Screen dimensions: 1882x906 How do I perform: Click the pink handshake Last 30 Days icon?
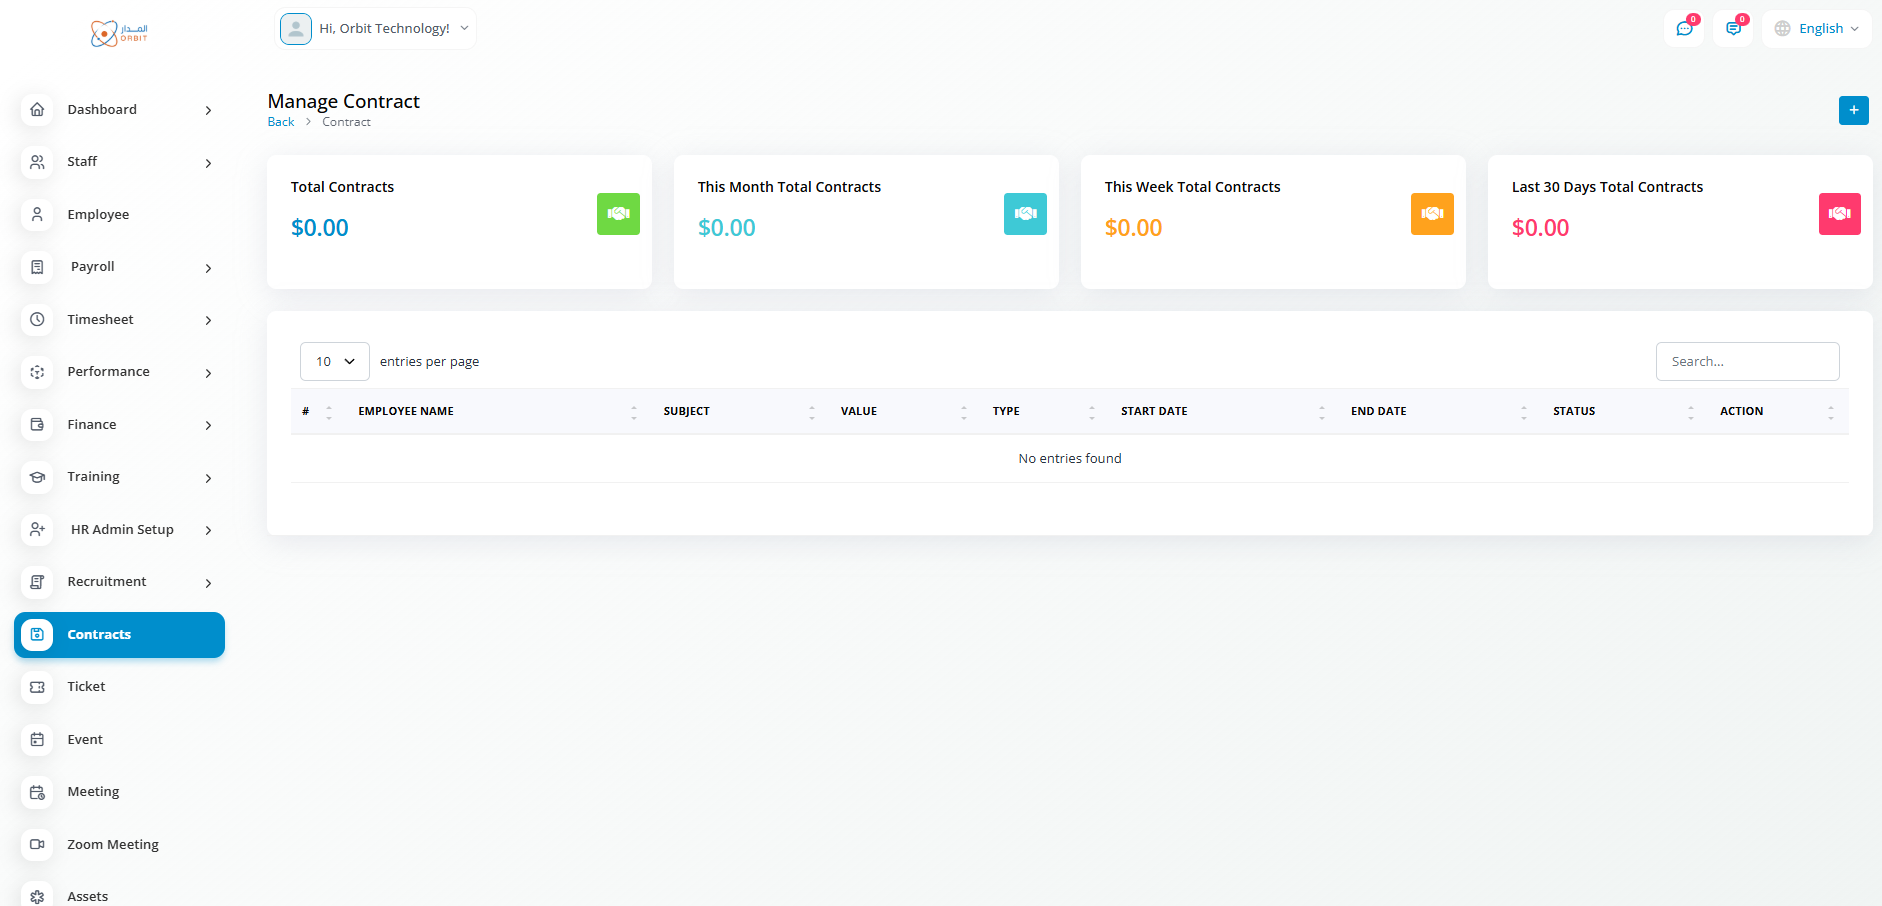pyautogui.click(x=1839, y=214)
